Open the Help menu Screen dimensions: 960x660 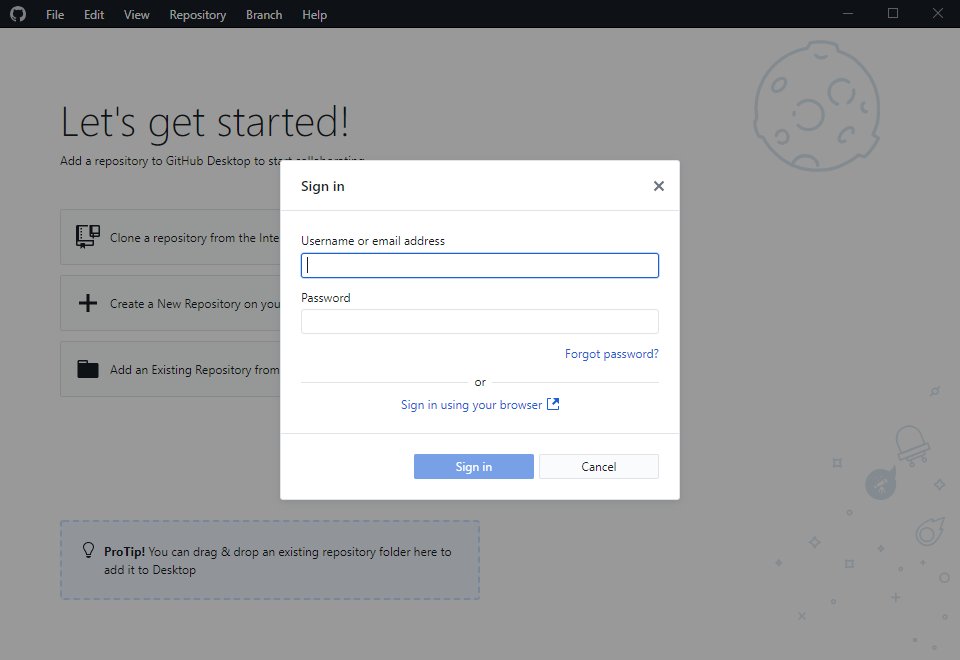coord(314,15)
